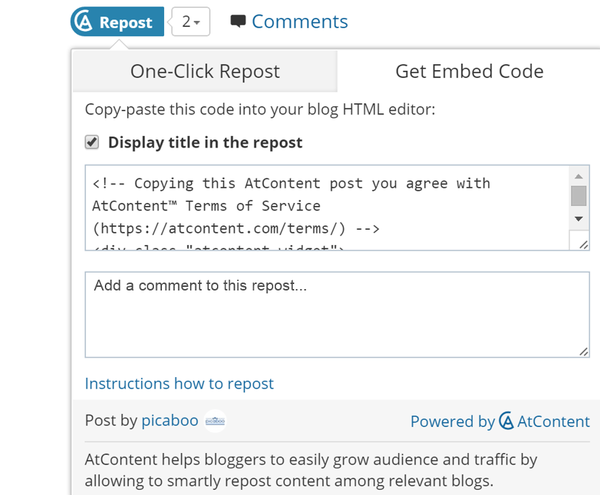Switch to the One-Click Repost tab
600x495 pixels.
(x=205, y=71)
